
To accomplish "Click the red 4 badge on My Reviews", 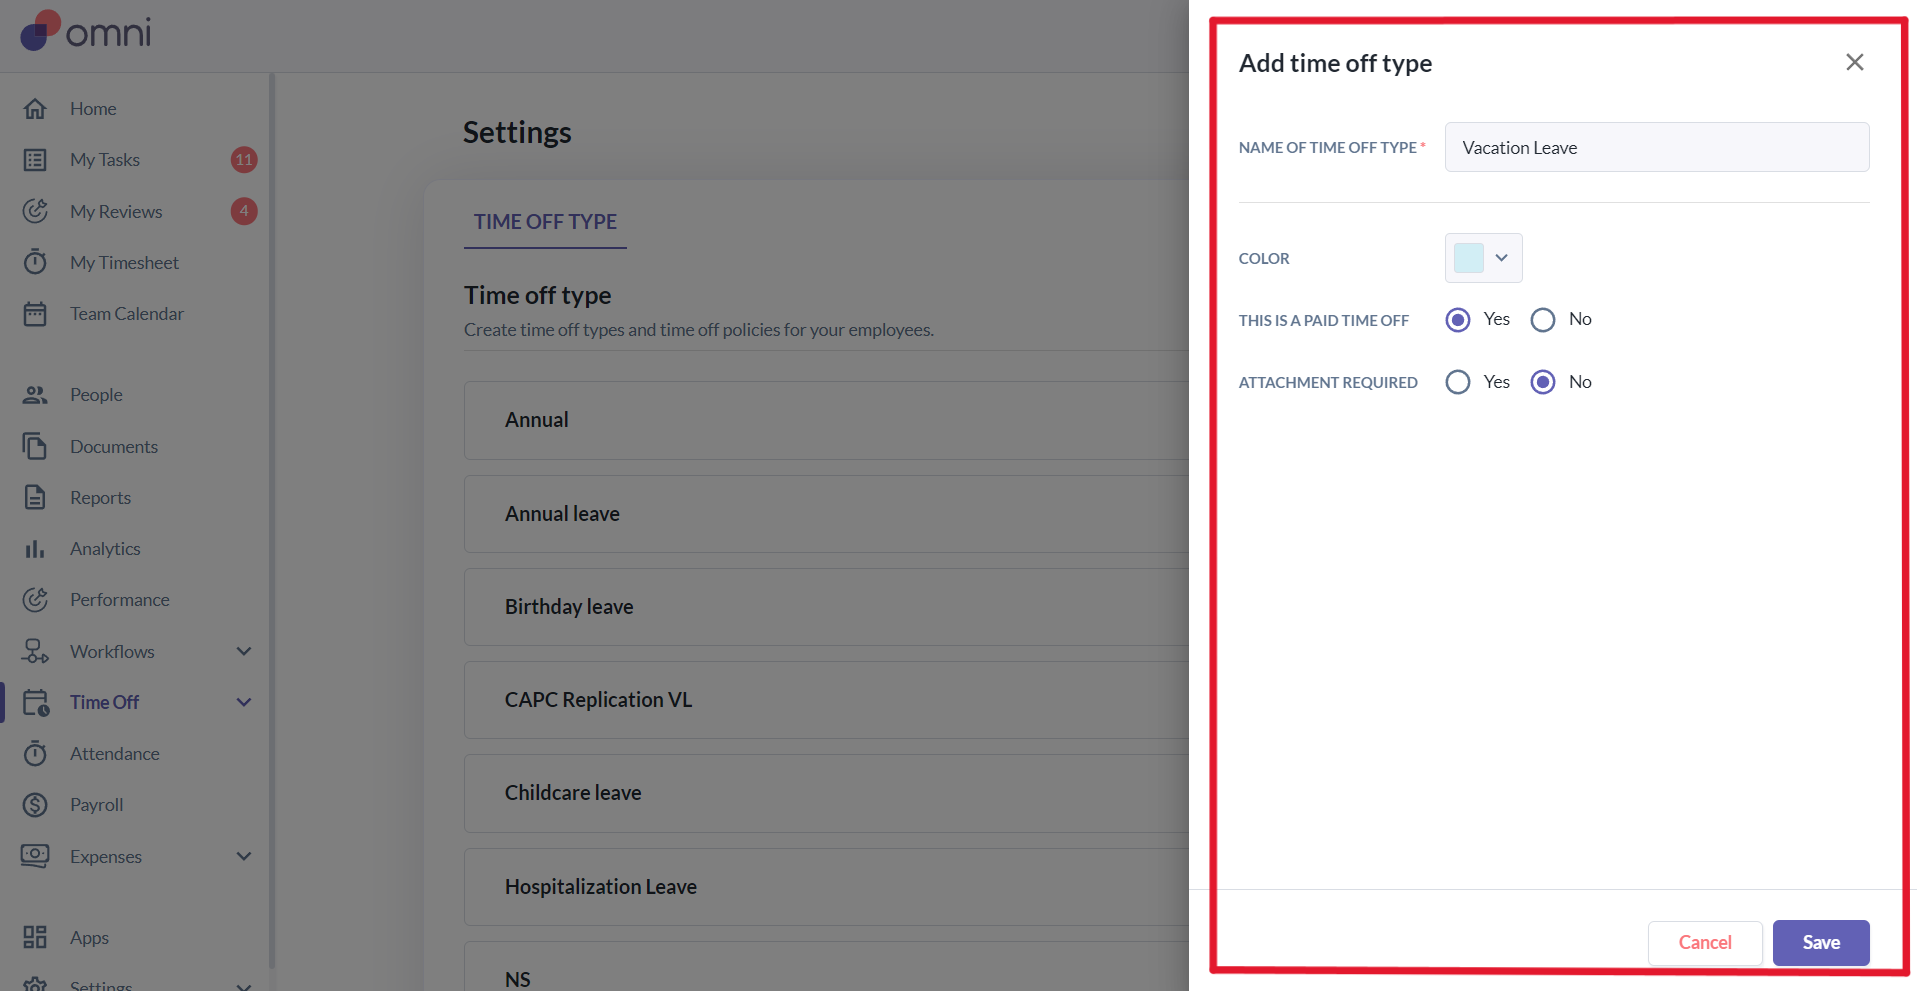I will click(x=244, y=211).
